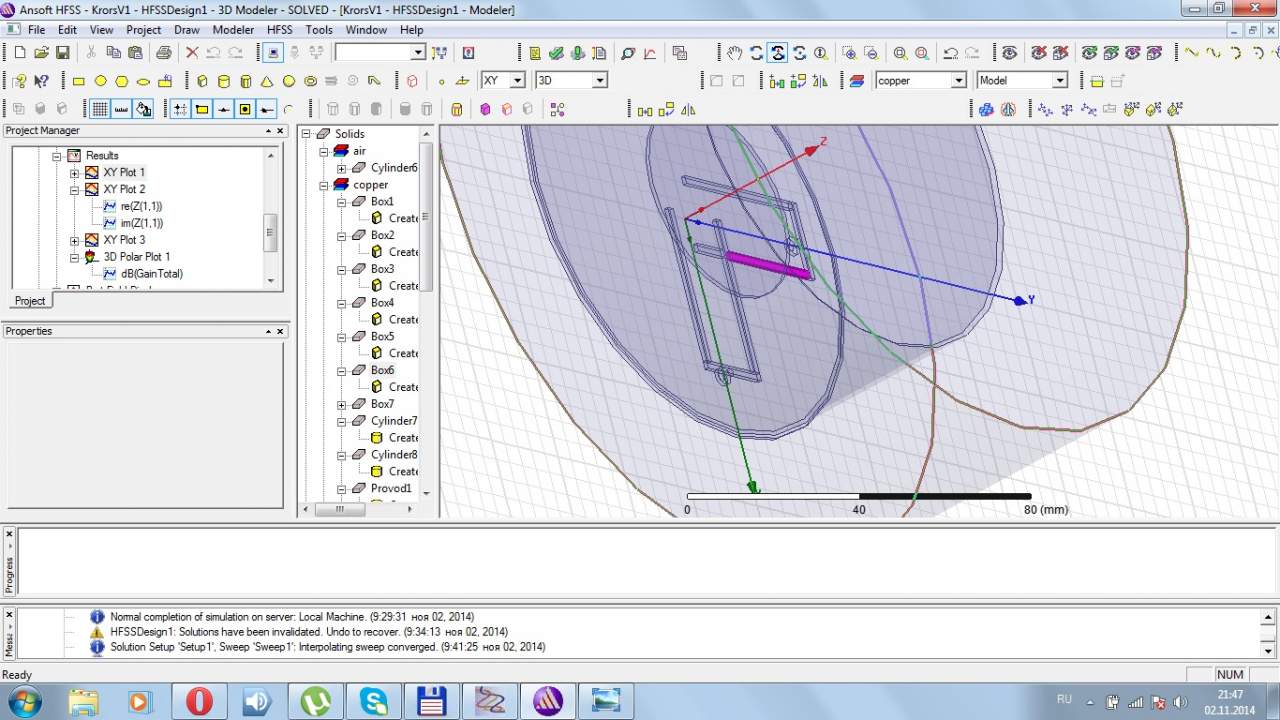Expand the Box7 tree node

(x=341, y=405)
